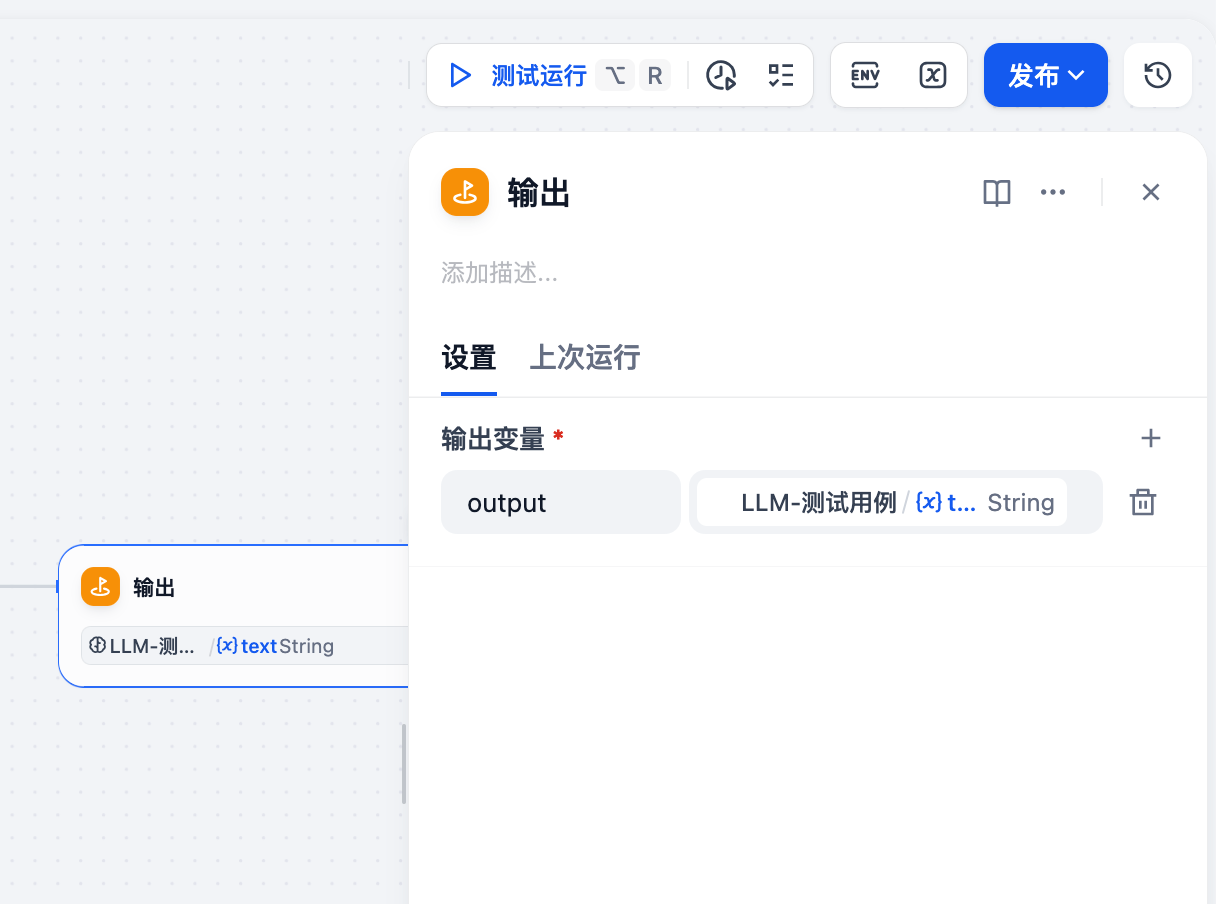Open the ENV environment variables icon
The height and width of the screenshot is (904, 1216).
click(865, 75)
